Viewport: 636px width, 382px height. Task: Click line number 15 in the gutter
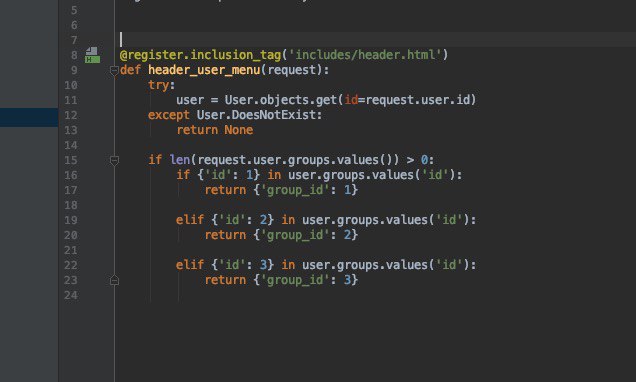pyautogui.click(x=71, y=161)
